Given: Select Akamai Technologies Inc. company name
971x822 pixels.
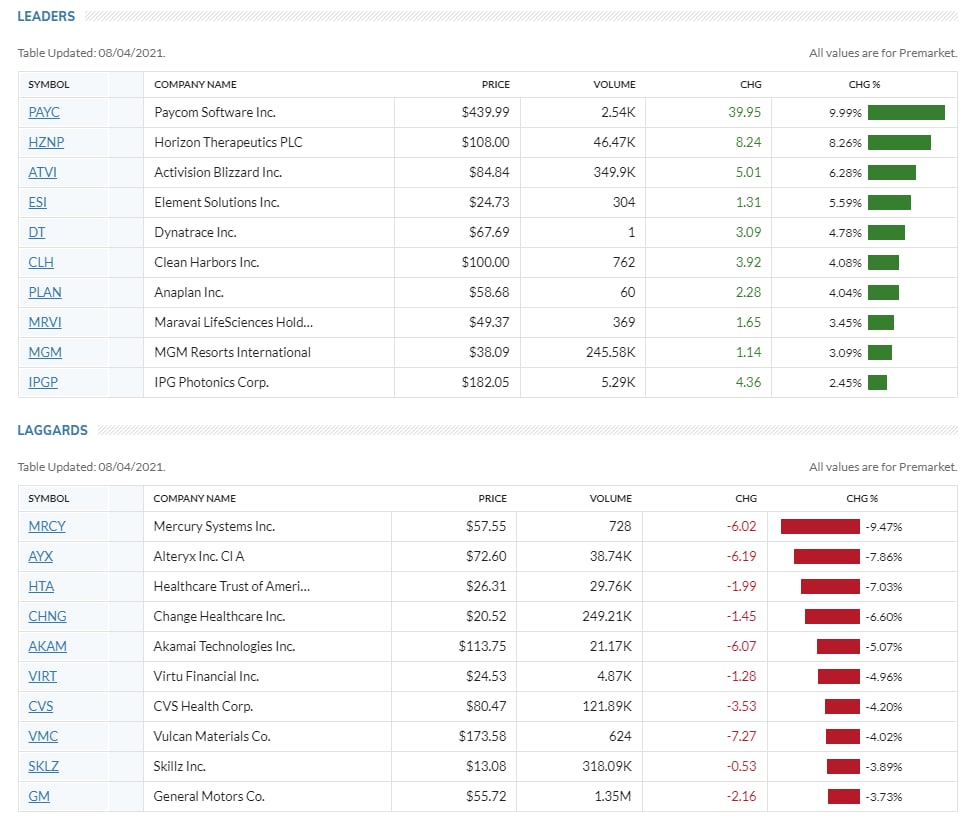Looking at the screenshot, I should 224,647.
